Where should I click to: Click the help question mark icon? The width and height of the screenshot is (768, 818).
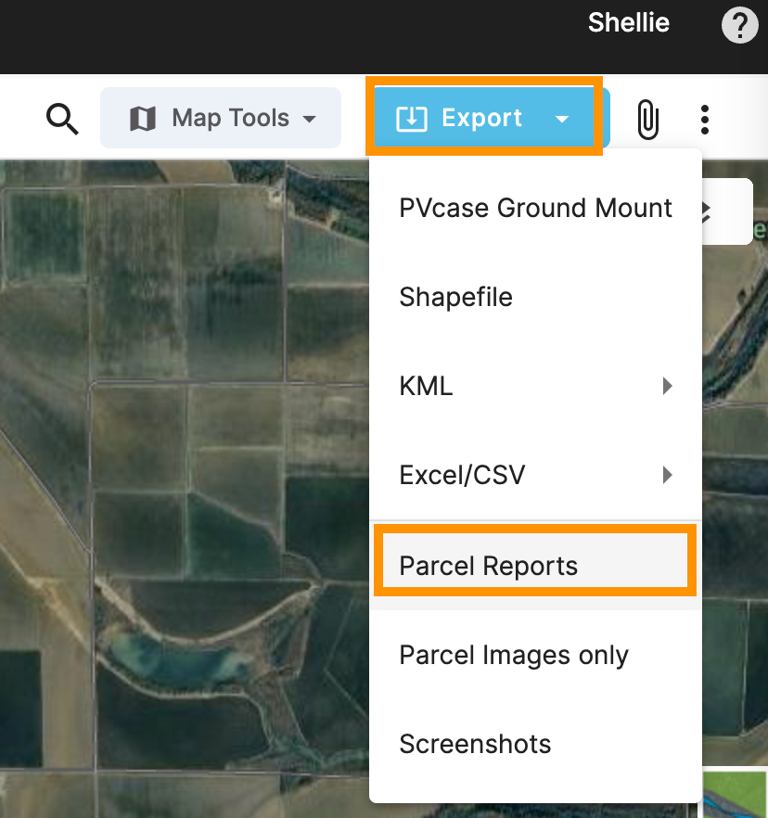(739, 25)
